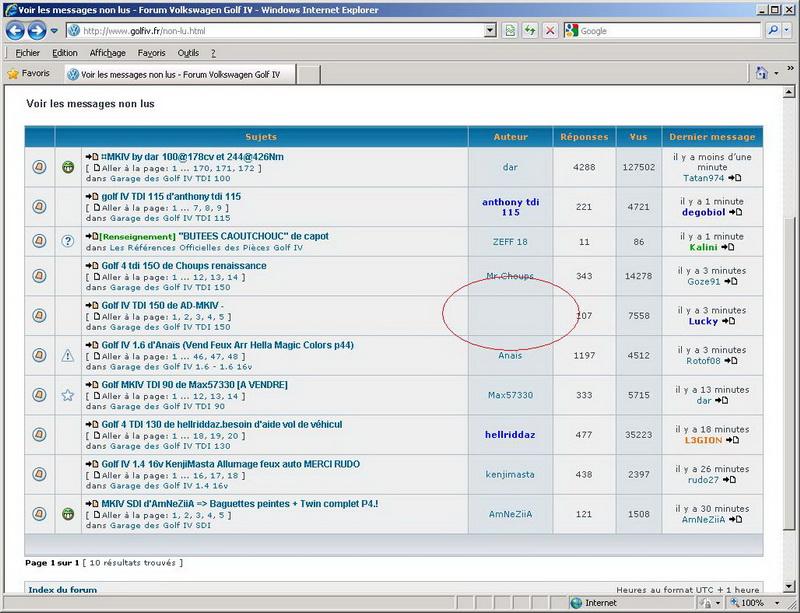Click question mark icon on BUTEES topic
800x613 pixels.
pyautogui.click(x=68, y=241)
